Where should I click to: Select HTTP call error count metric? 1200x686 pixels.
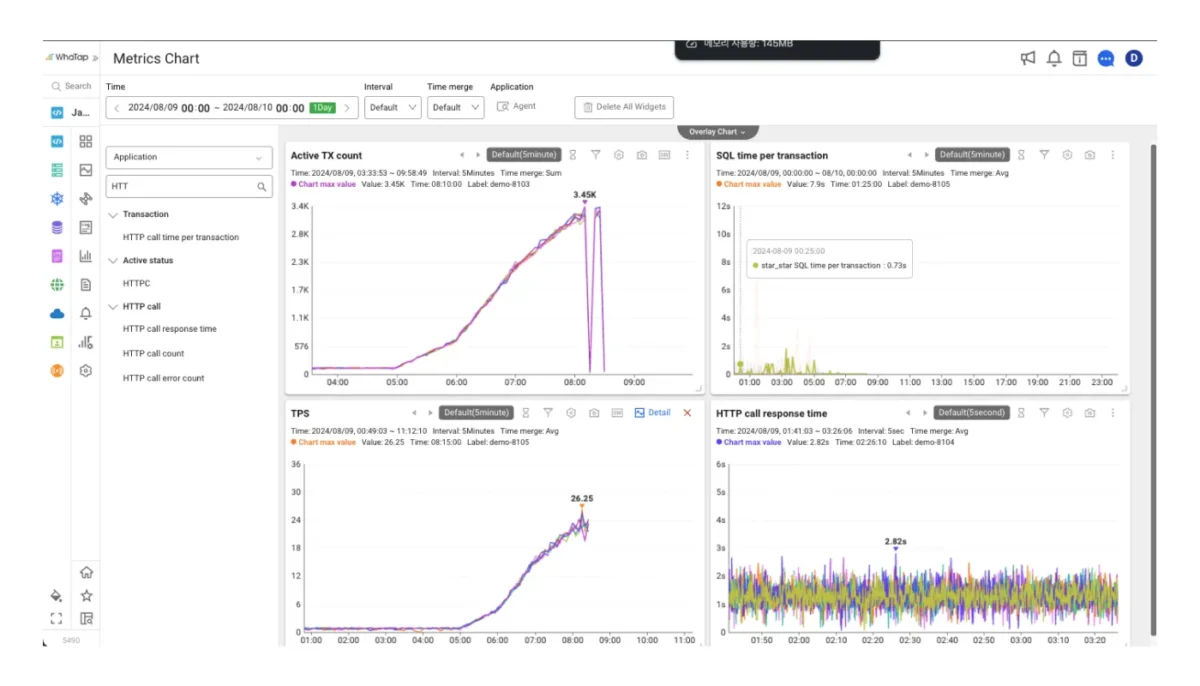pyautogui.click(x=163, y=379)
